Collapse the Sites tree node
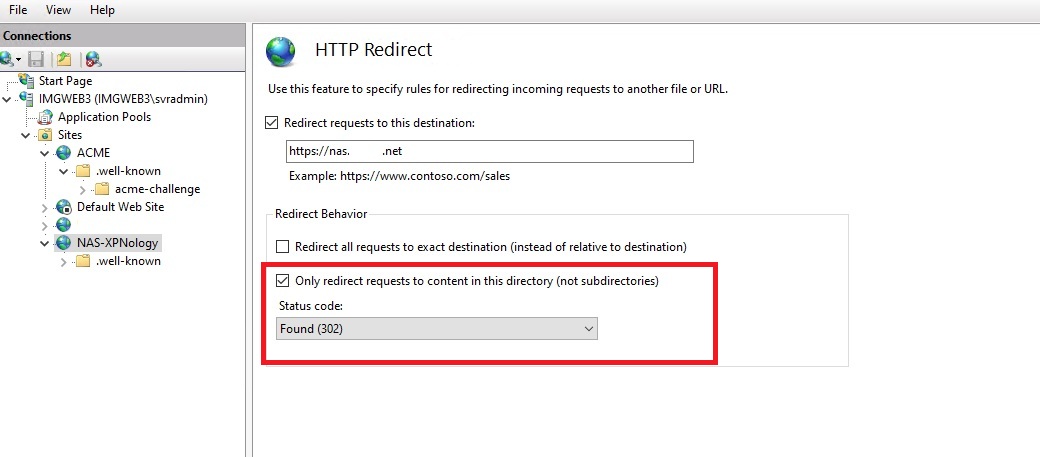Image resolution: width=1040 pixels, height=457 pixels. point(26,135)
